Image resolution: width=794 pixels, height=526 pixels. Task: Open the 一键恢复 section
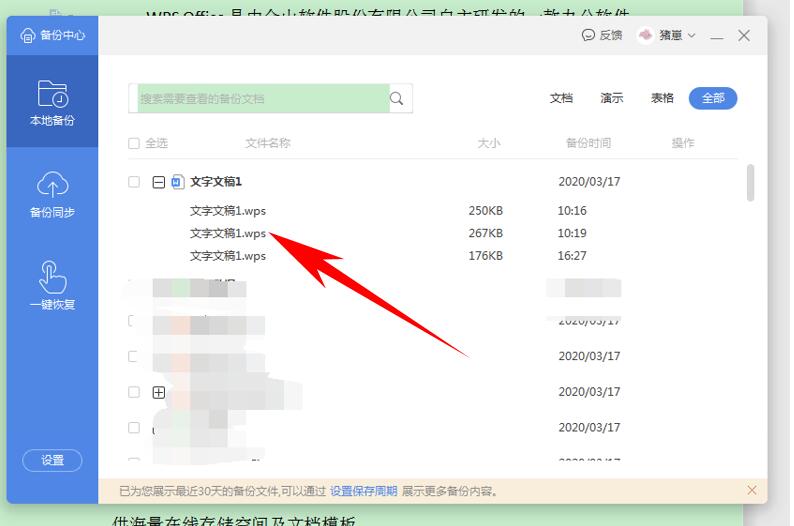pyautogui.click(x=52, y=285)
